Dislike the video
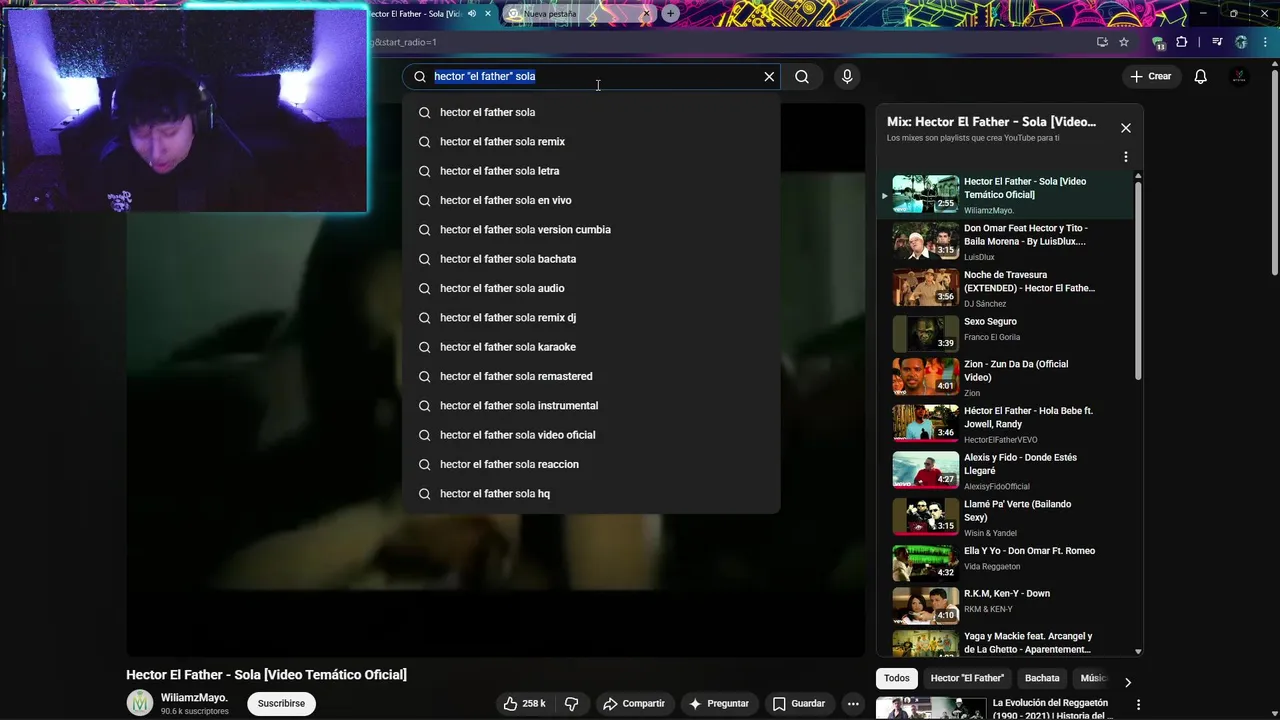 [x=572, y=703]
